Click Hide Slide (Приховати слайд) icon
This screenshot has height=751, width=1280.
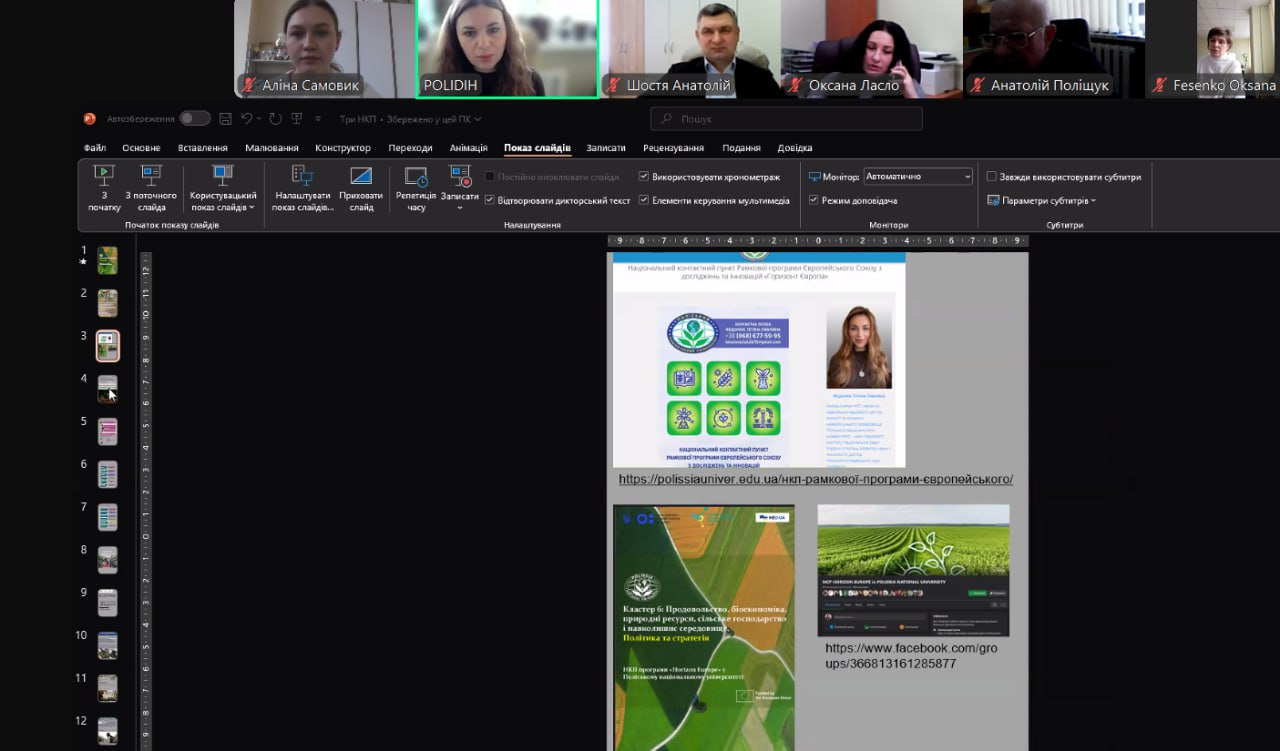[361, 176]
